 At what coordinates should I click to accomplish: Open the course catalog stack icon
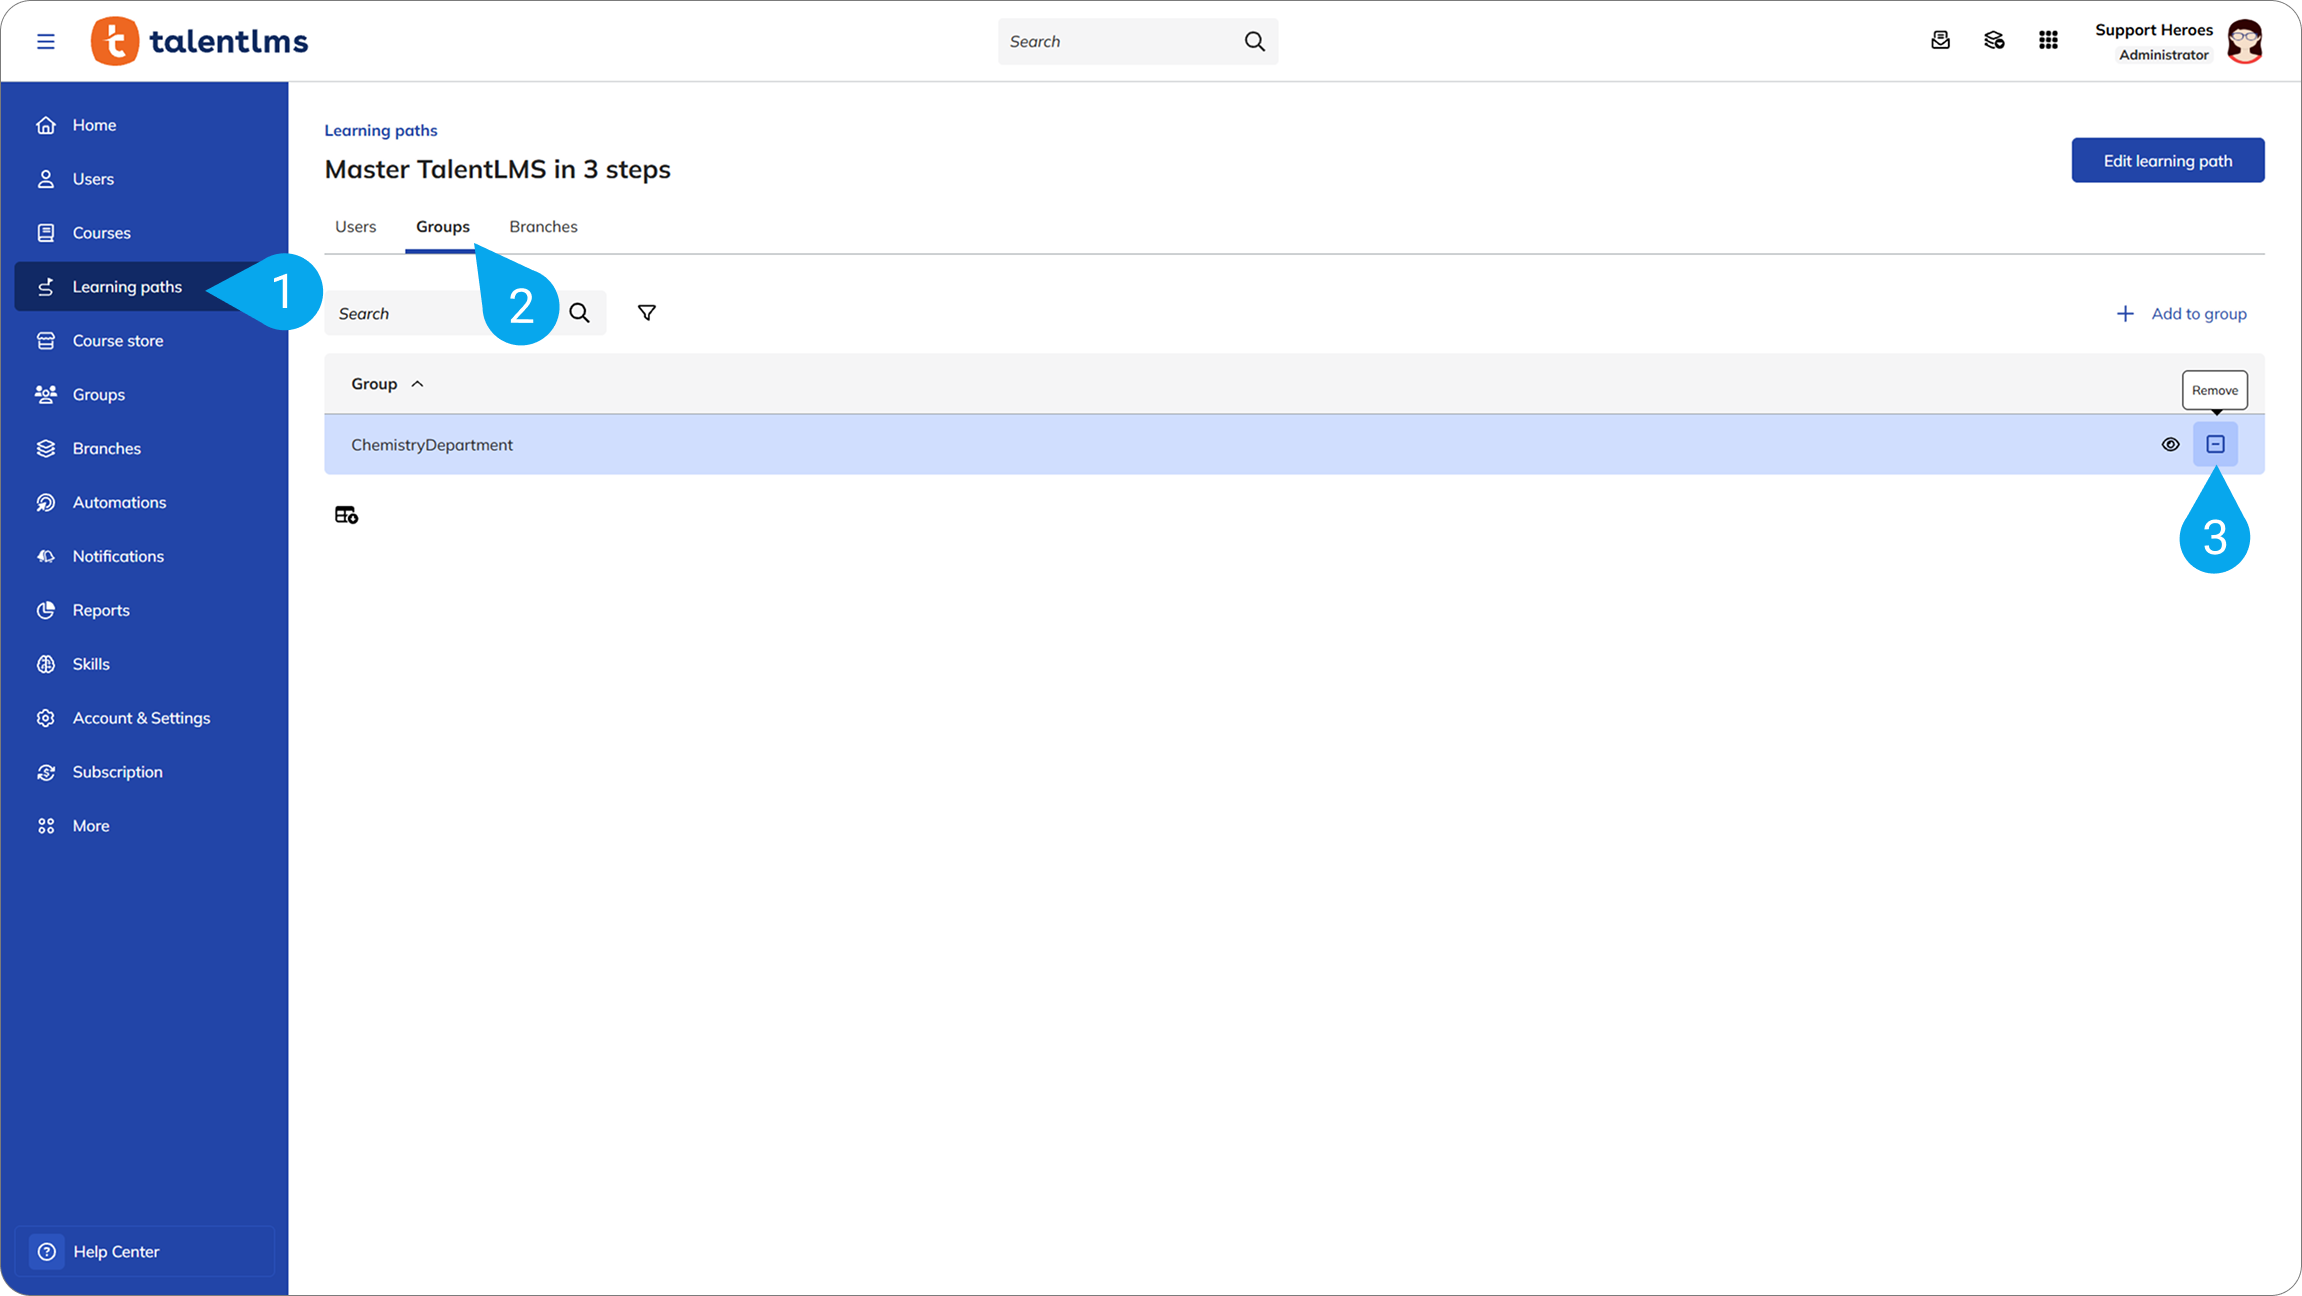click(x=1994, y=40)
